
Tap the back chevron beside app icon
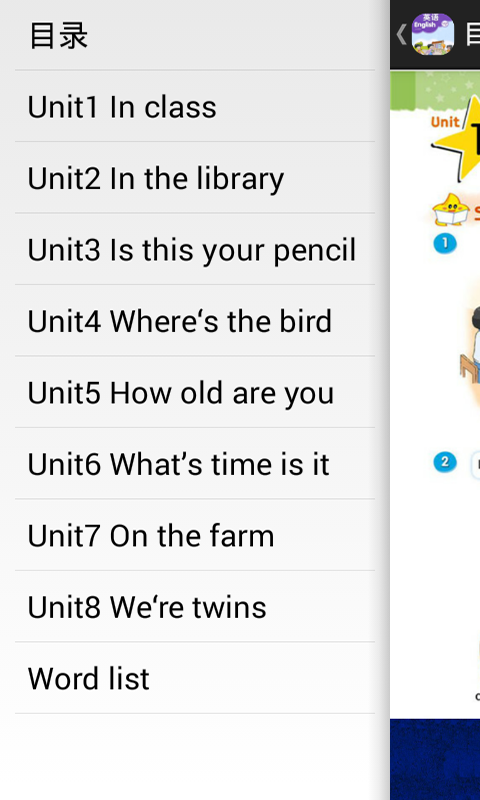401,34
